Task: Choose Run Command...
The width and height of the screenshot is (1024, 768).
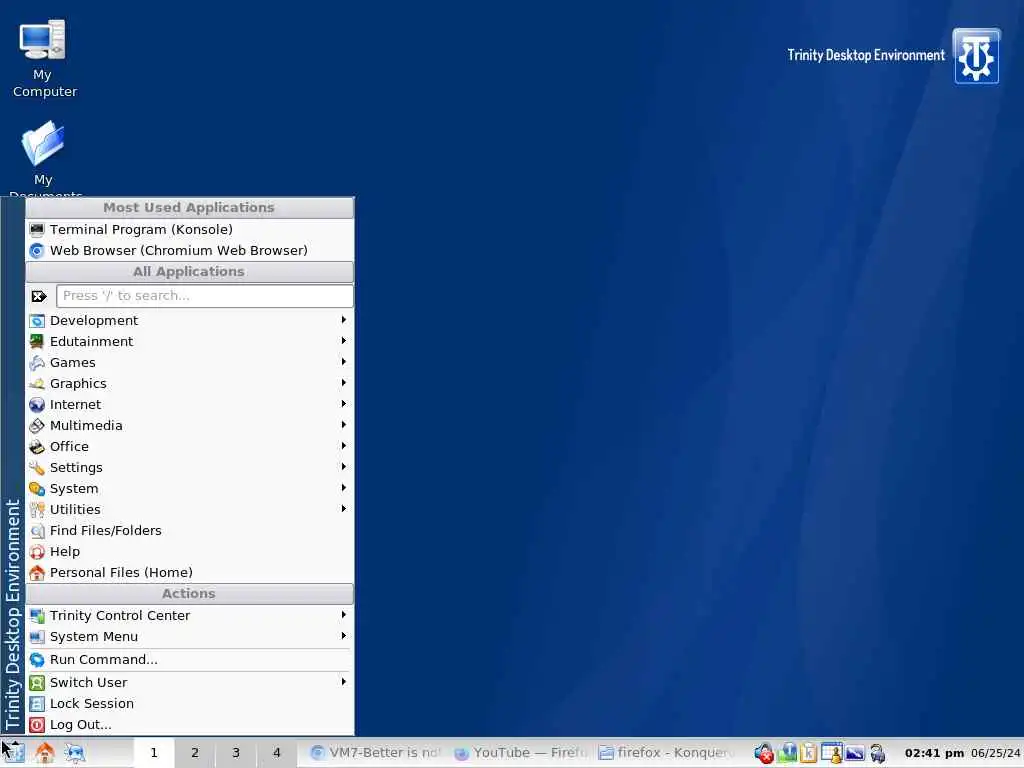Action: [189, 660]
